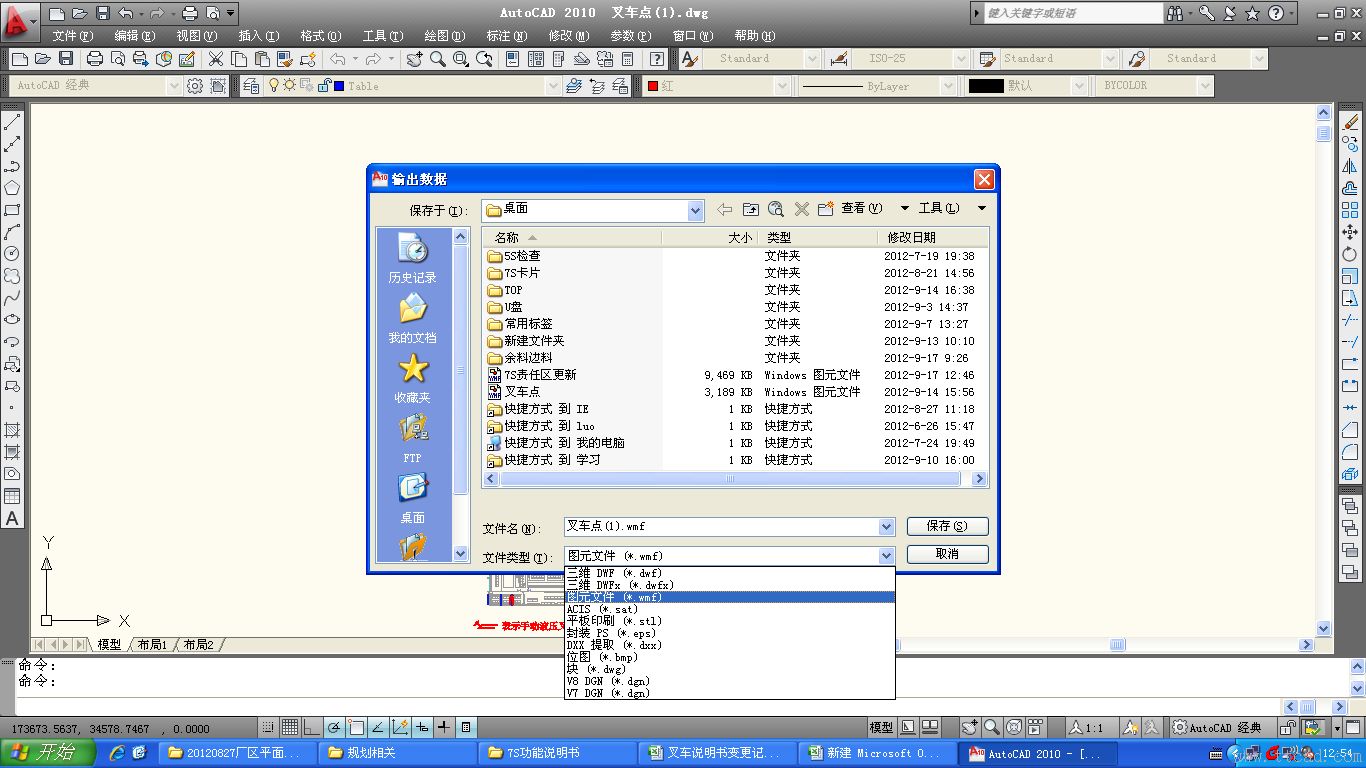Expand the 文件名 history dropdown
This screenshot has height=768, width=1366.
886,527
